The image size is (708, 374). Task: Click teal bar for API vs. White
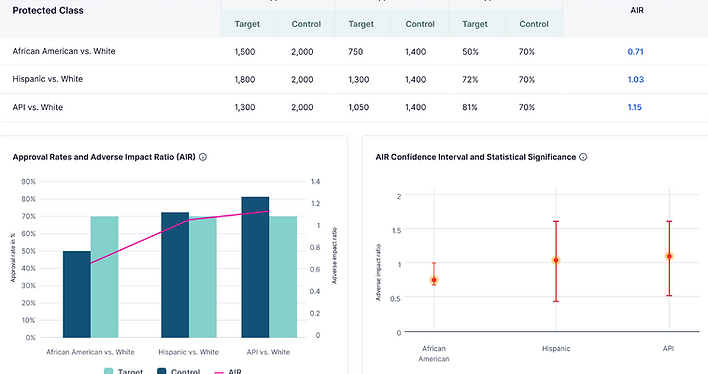point(283,277)
